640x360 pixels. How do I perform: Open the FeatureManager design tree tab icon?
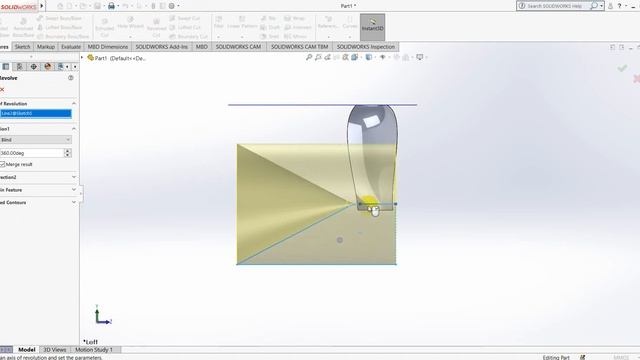click(x=6, y=67)
